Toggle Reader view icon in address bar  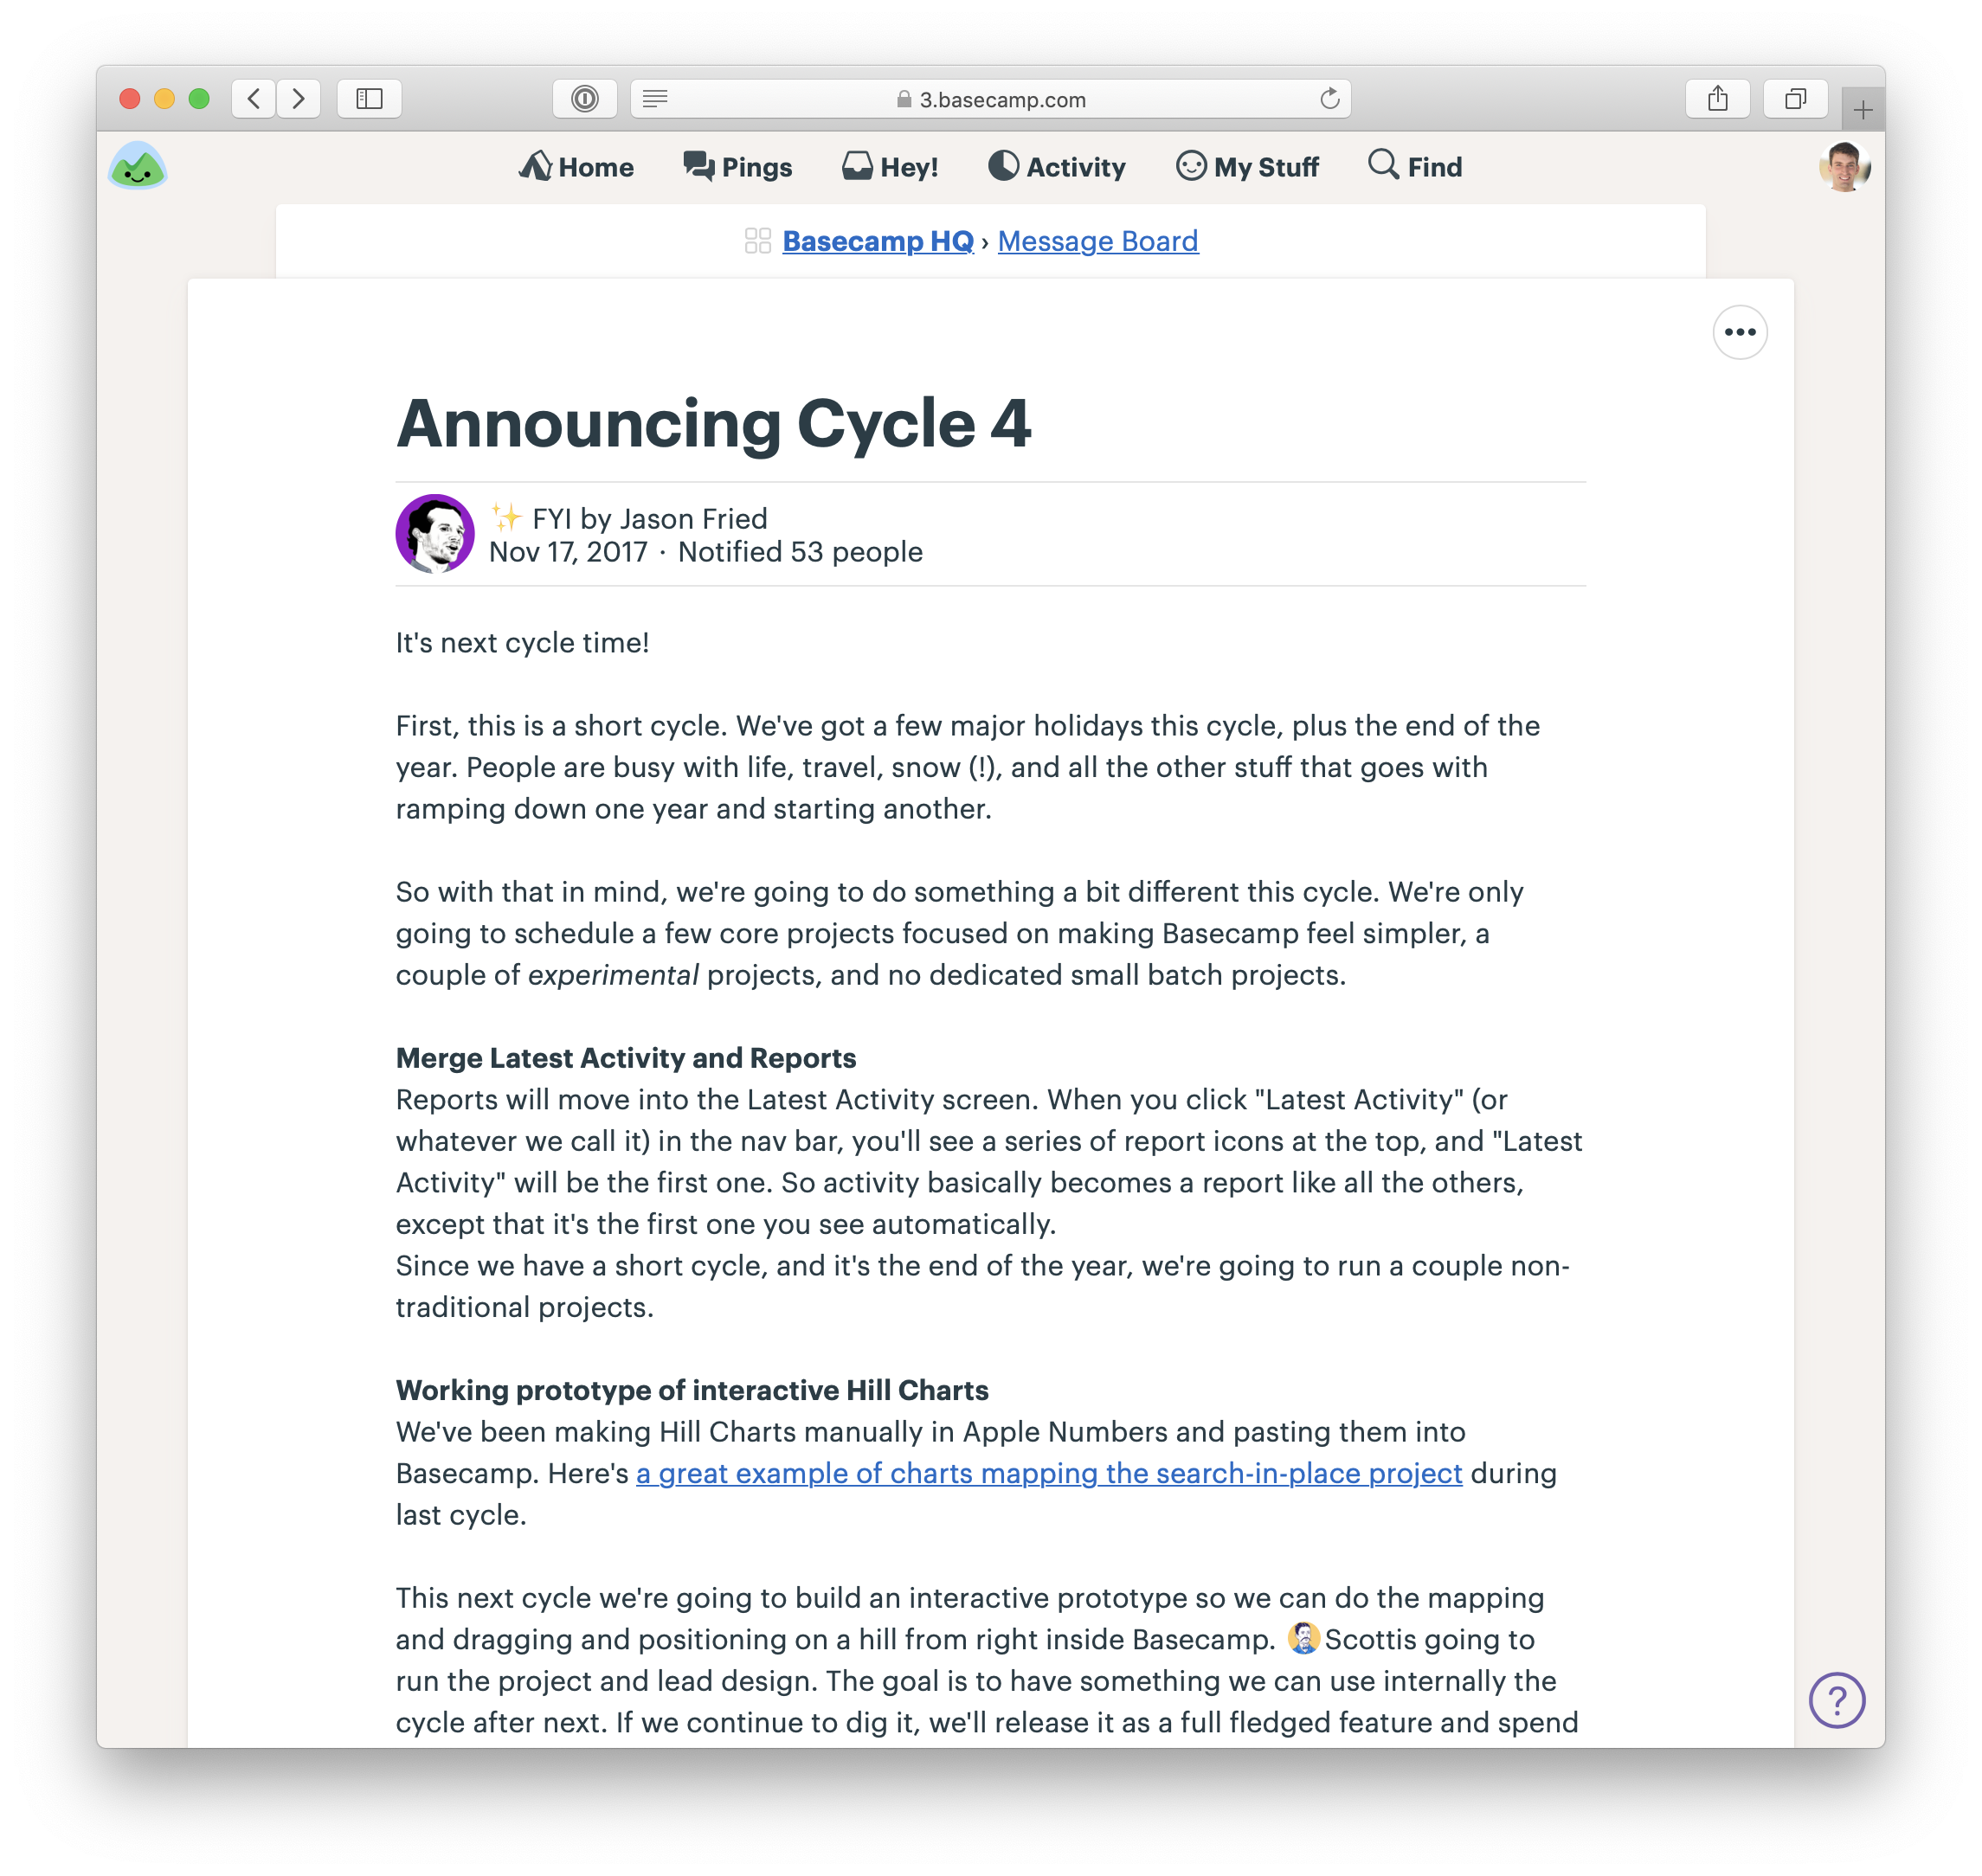point(655,99)
